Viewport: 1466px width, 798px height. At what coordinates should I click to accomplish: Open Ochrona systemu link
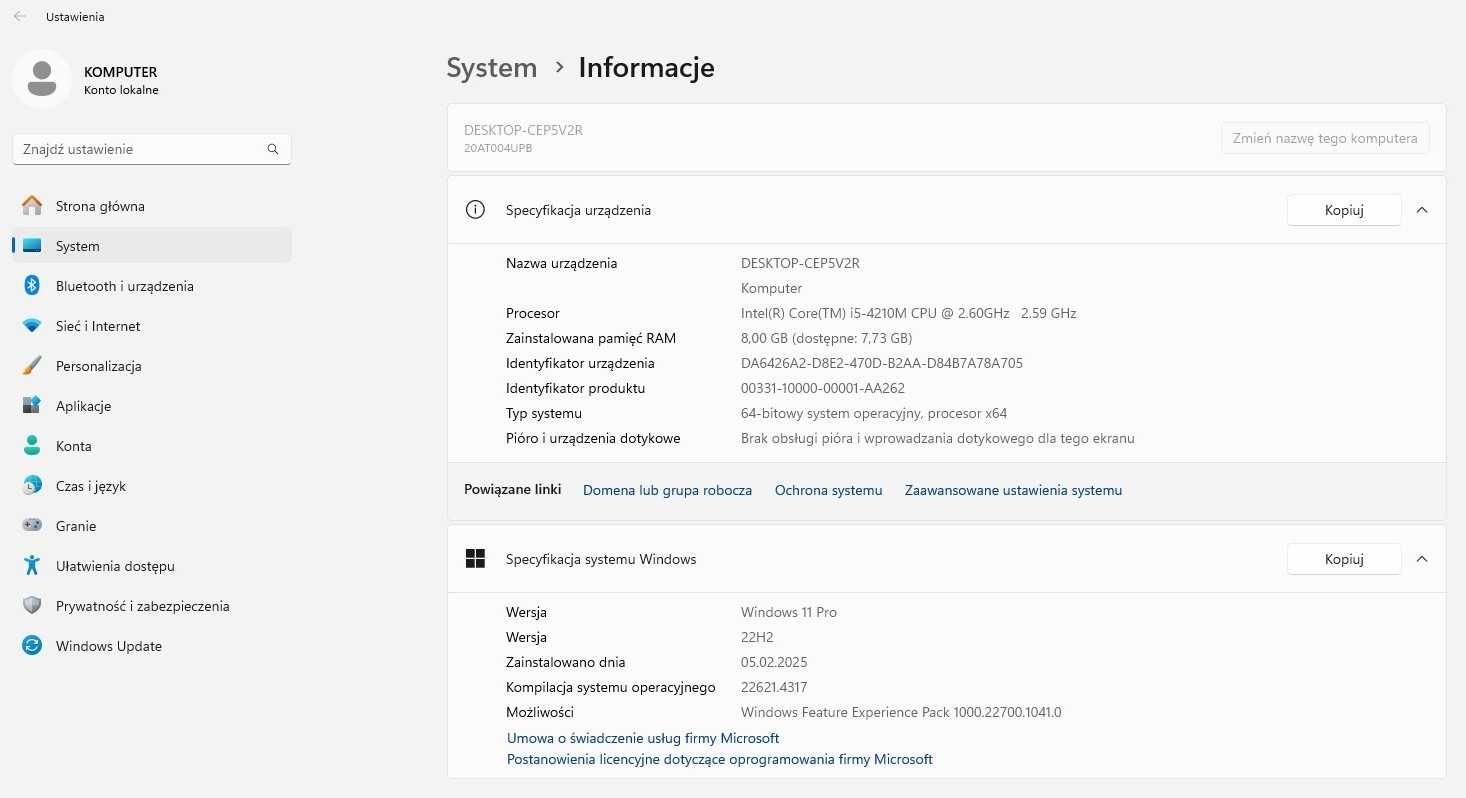tap(828, 490)
